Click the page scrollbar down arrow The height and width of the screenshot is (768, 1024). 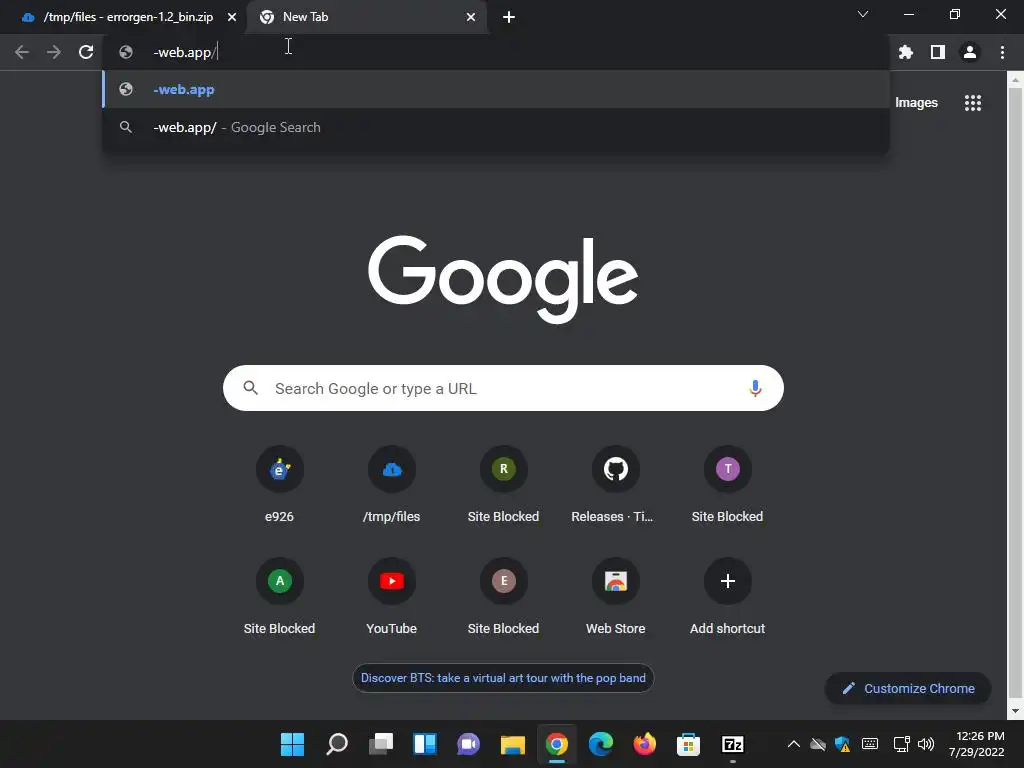pyautogui.click(x=1015, y=711)
